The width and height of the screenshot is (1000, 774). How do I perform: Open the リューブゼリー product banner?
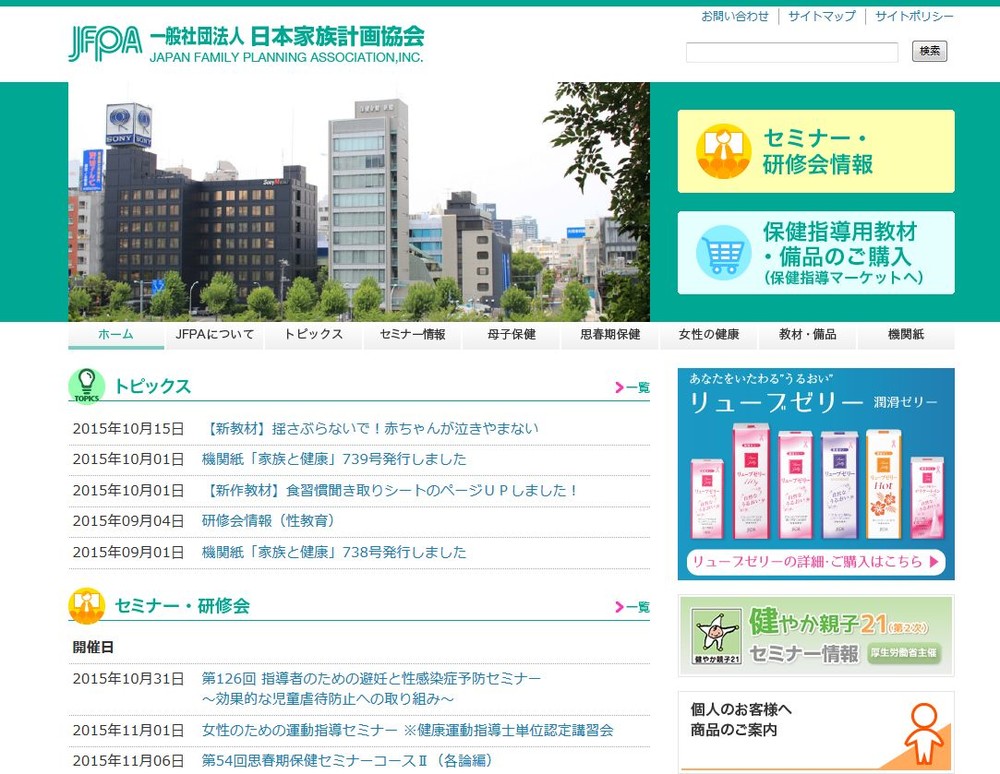(815, 474)
